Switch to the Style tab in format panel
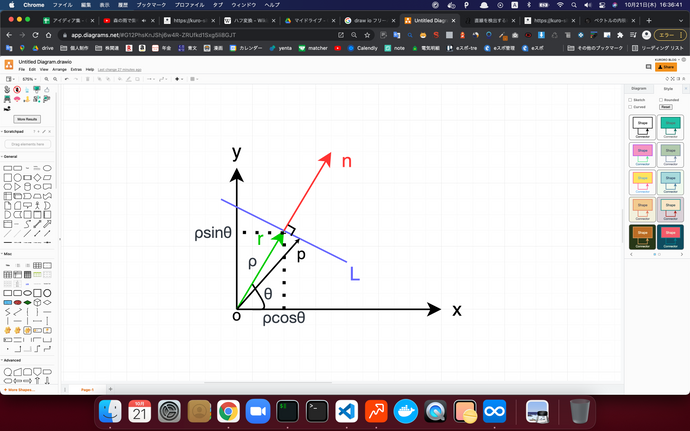 [x=668, y=88]
